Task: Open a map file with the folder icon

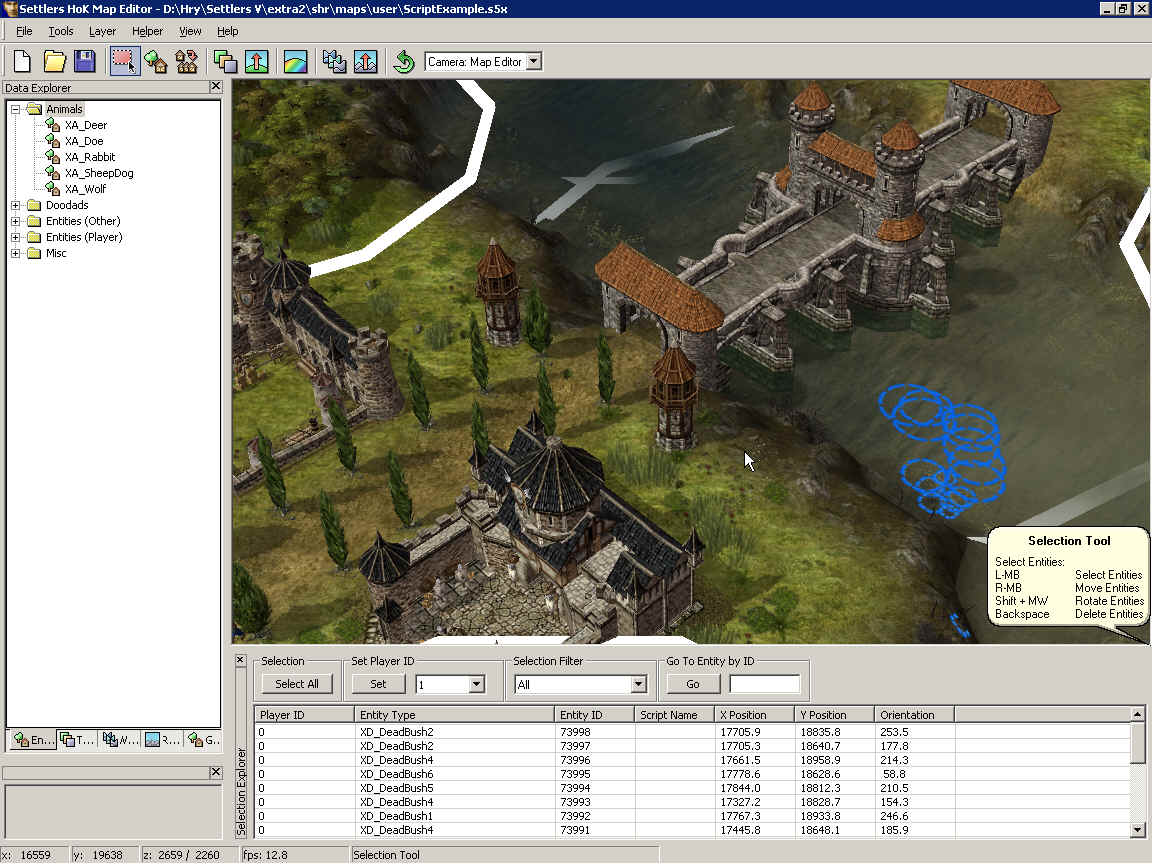Action: pyautogui.click(x=54, y=62)
